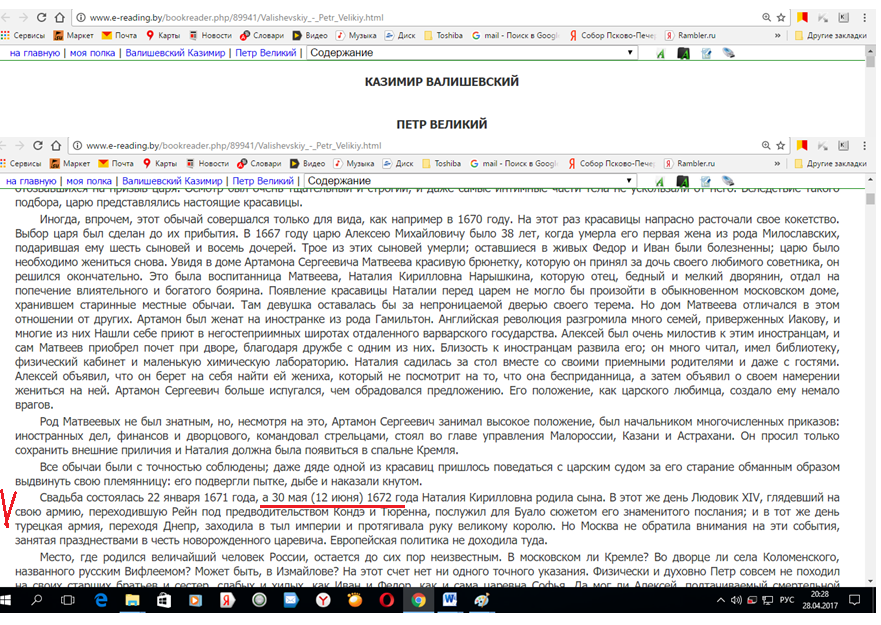Open the Chrome three-dot menu in the upper window
Screen dimensions: 881x625
pos(864,17)
